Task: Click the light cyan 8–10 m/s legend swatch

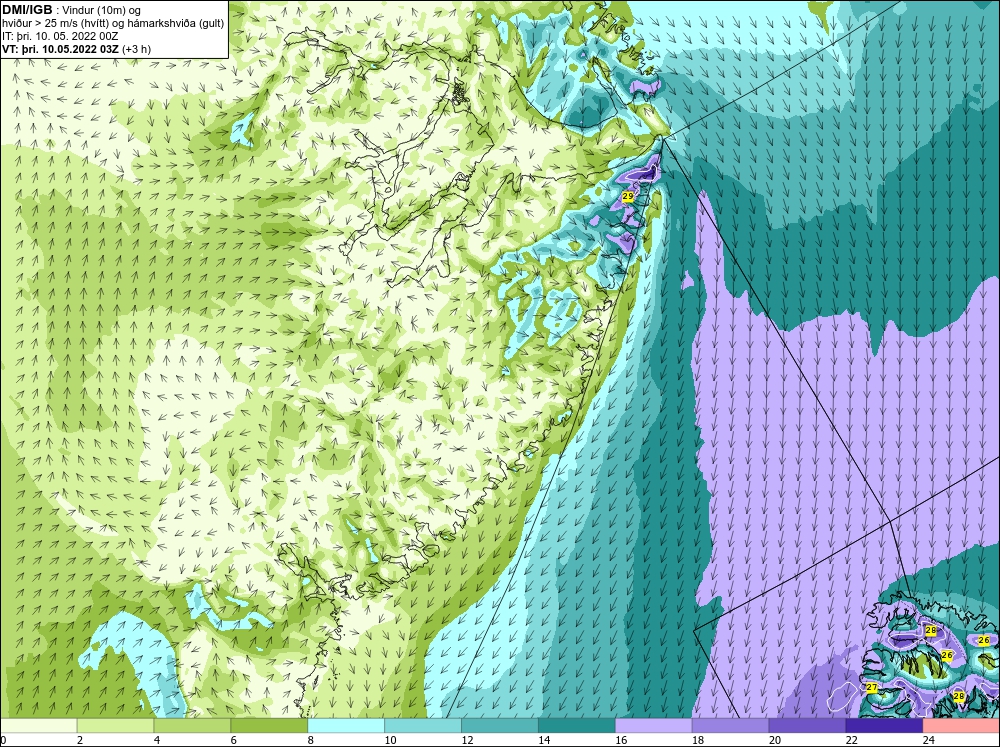Action: click(346, 725)
